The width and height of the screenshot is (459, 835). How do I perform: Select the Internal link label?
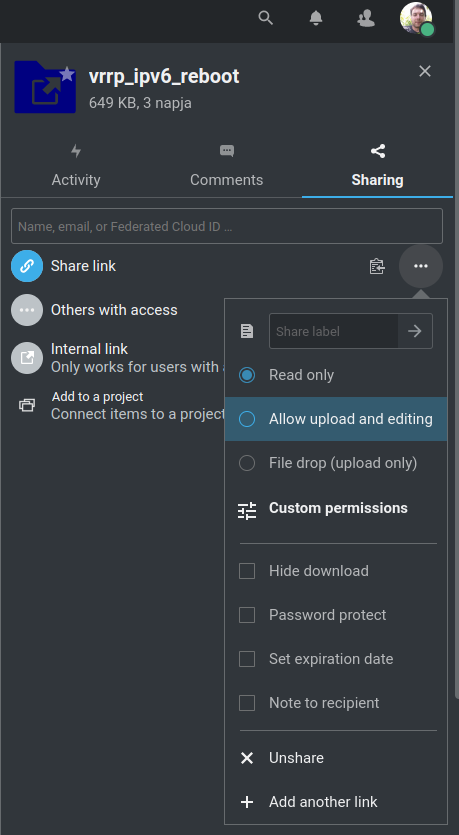(89, 349)
